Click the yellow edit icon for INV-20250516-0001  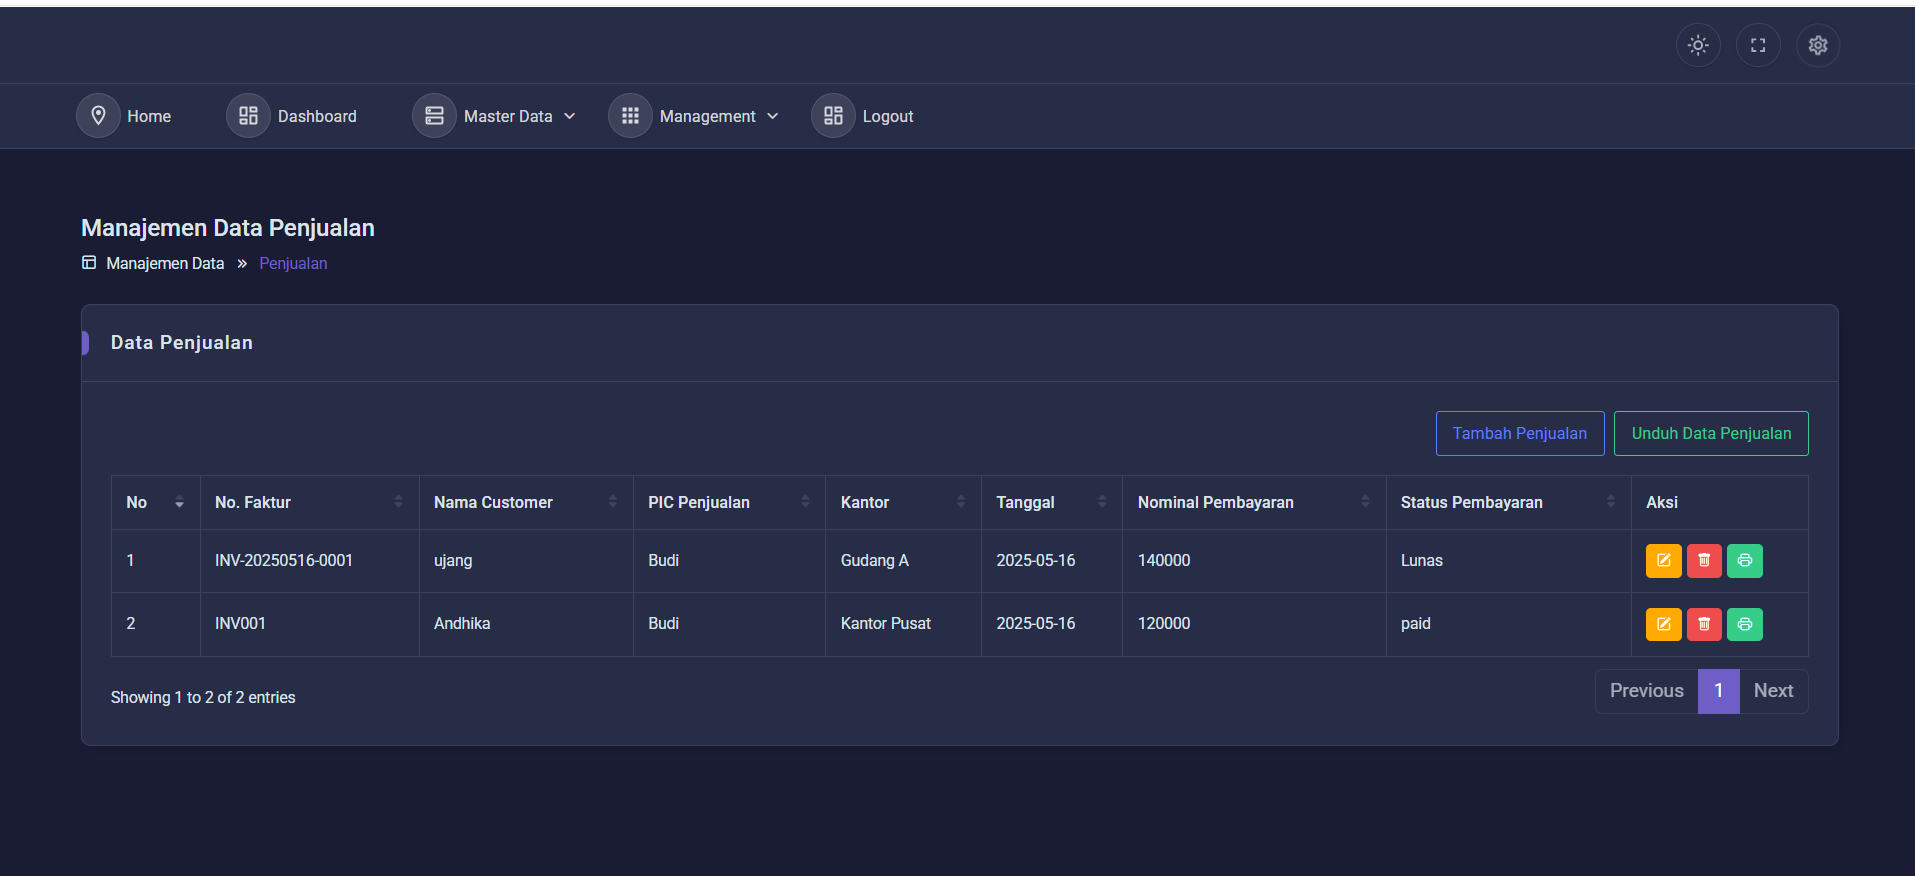(x=1663, y=561)
